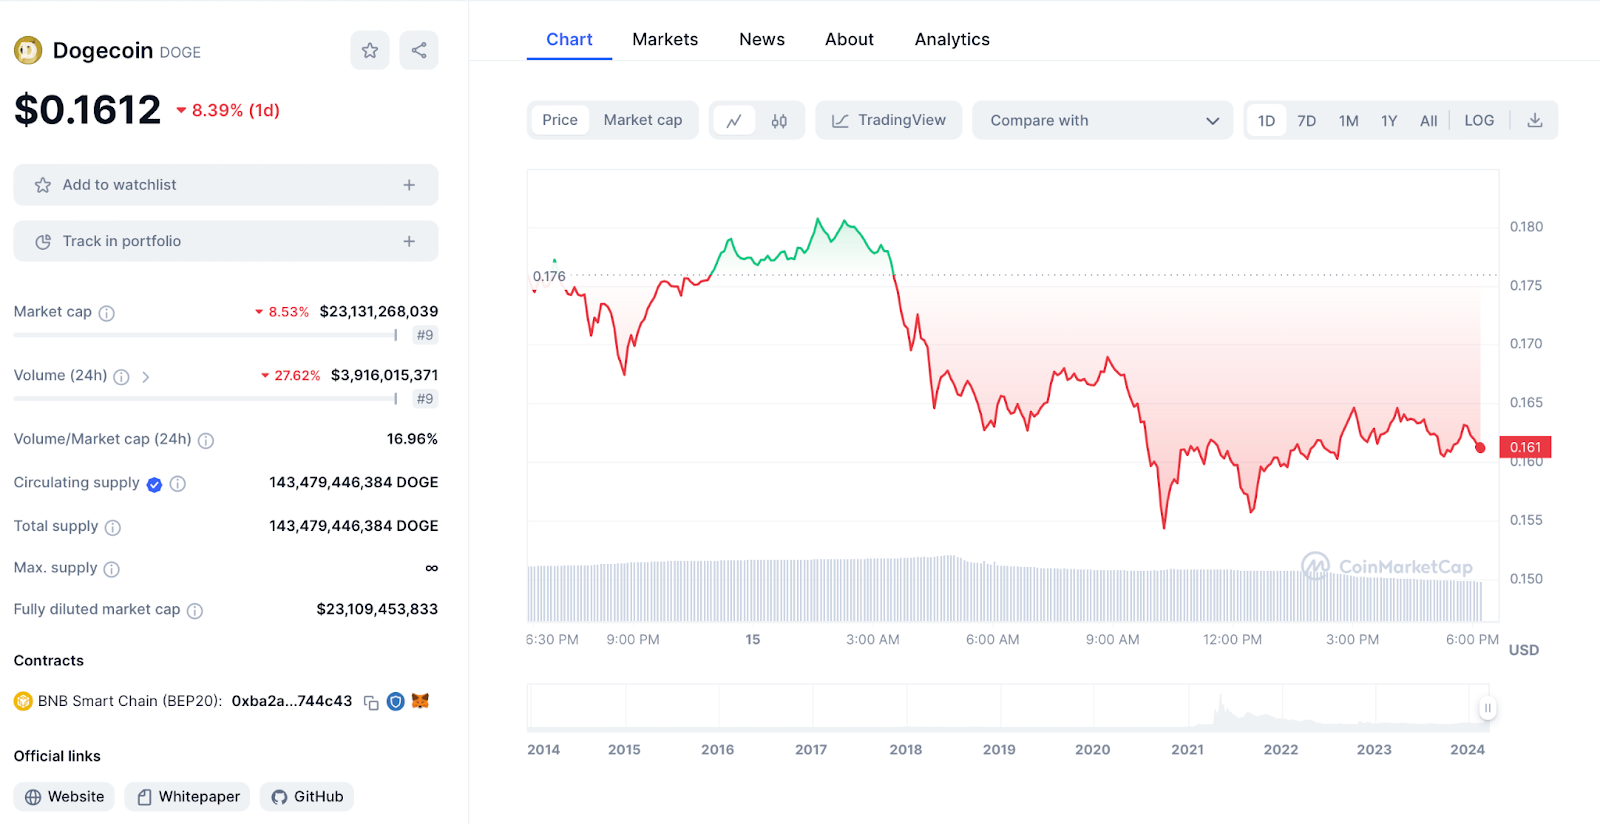Screen dimensions: 1600x824
Task: Open the Analytics tab
Action: 952,39
